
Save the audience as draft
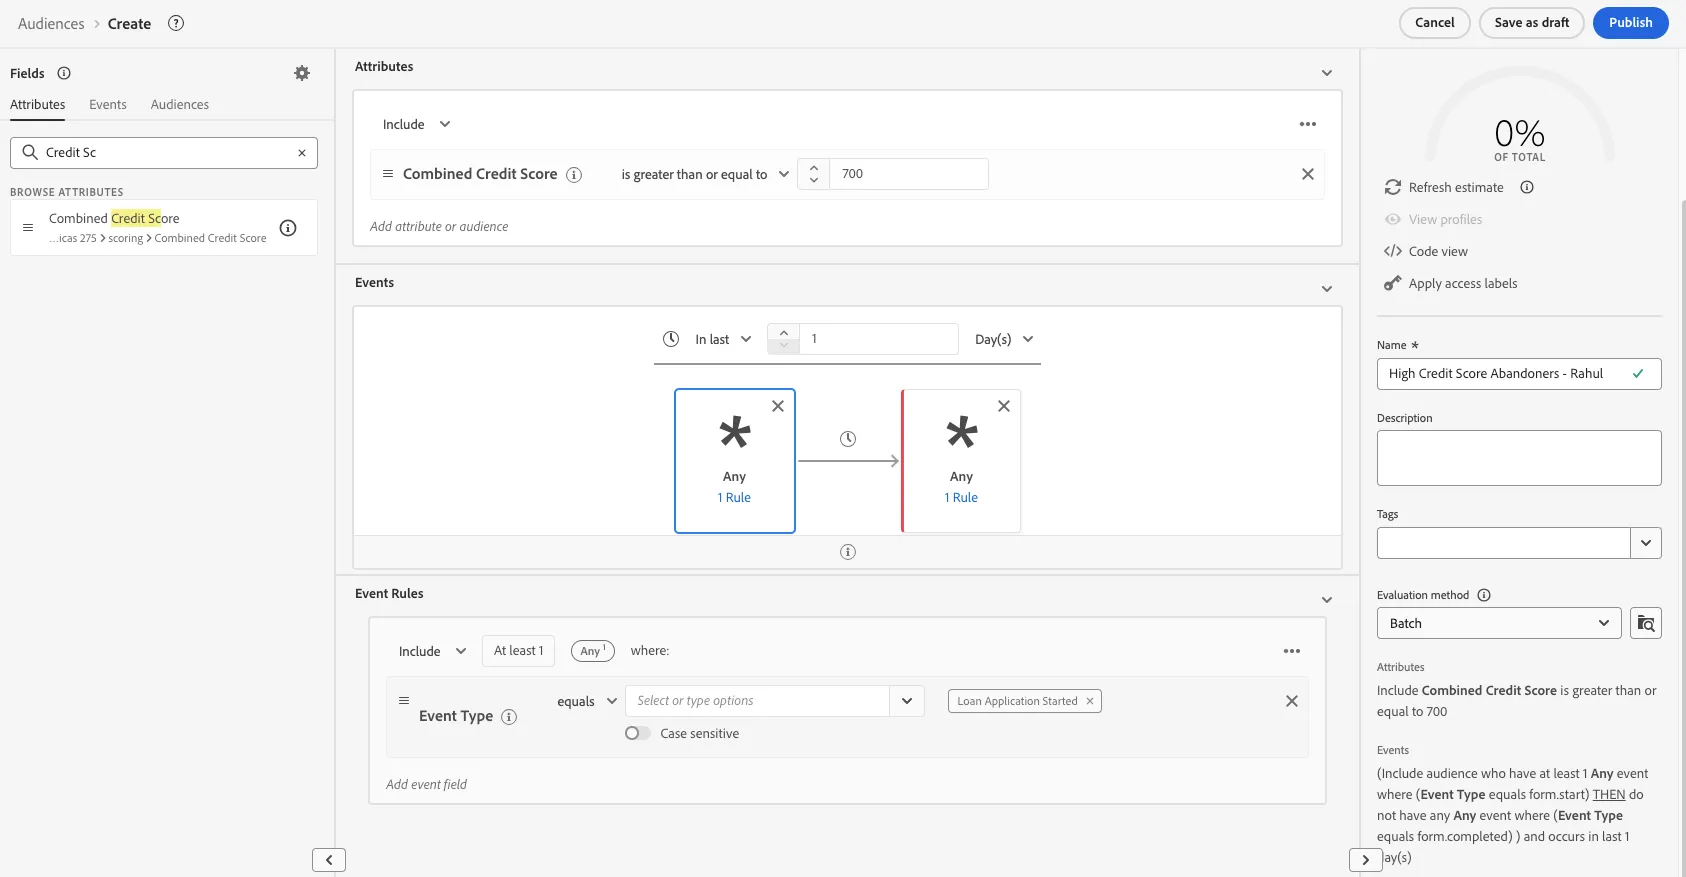coord(1531,23)
